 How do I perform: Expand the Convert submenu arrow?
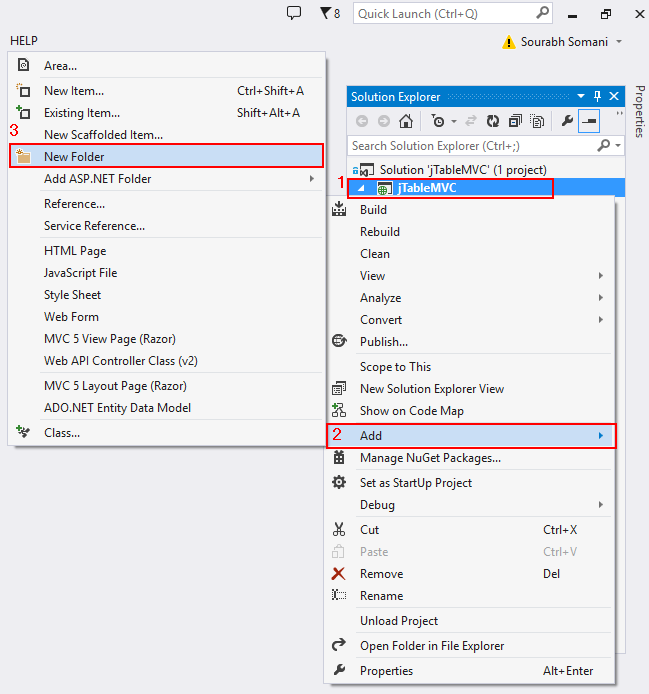[x=601, y=319]
